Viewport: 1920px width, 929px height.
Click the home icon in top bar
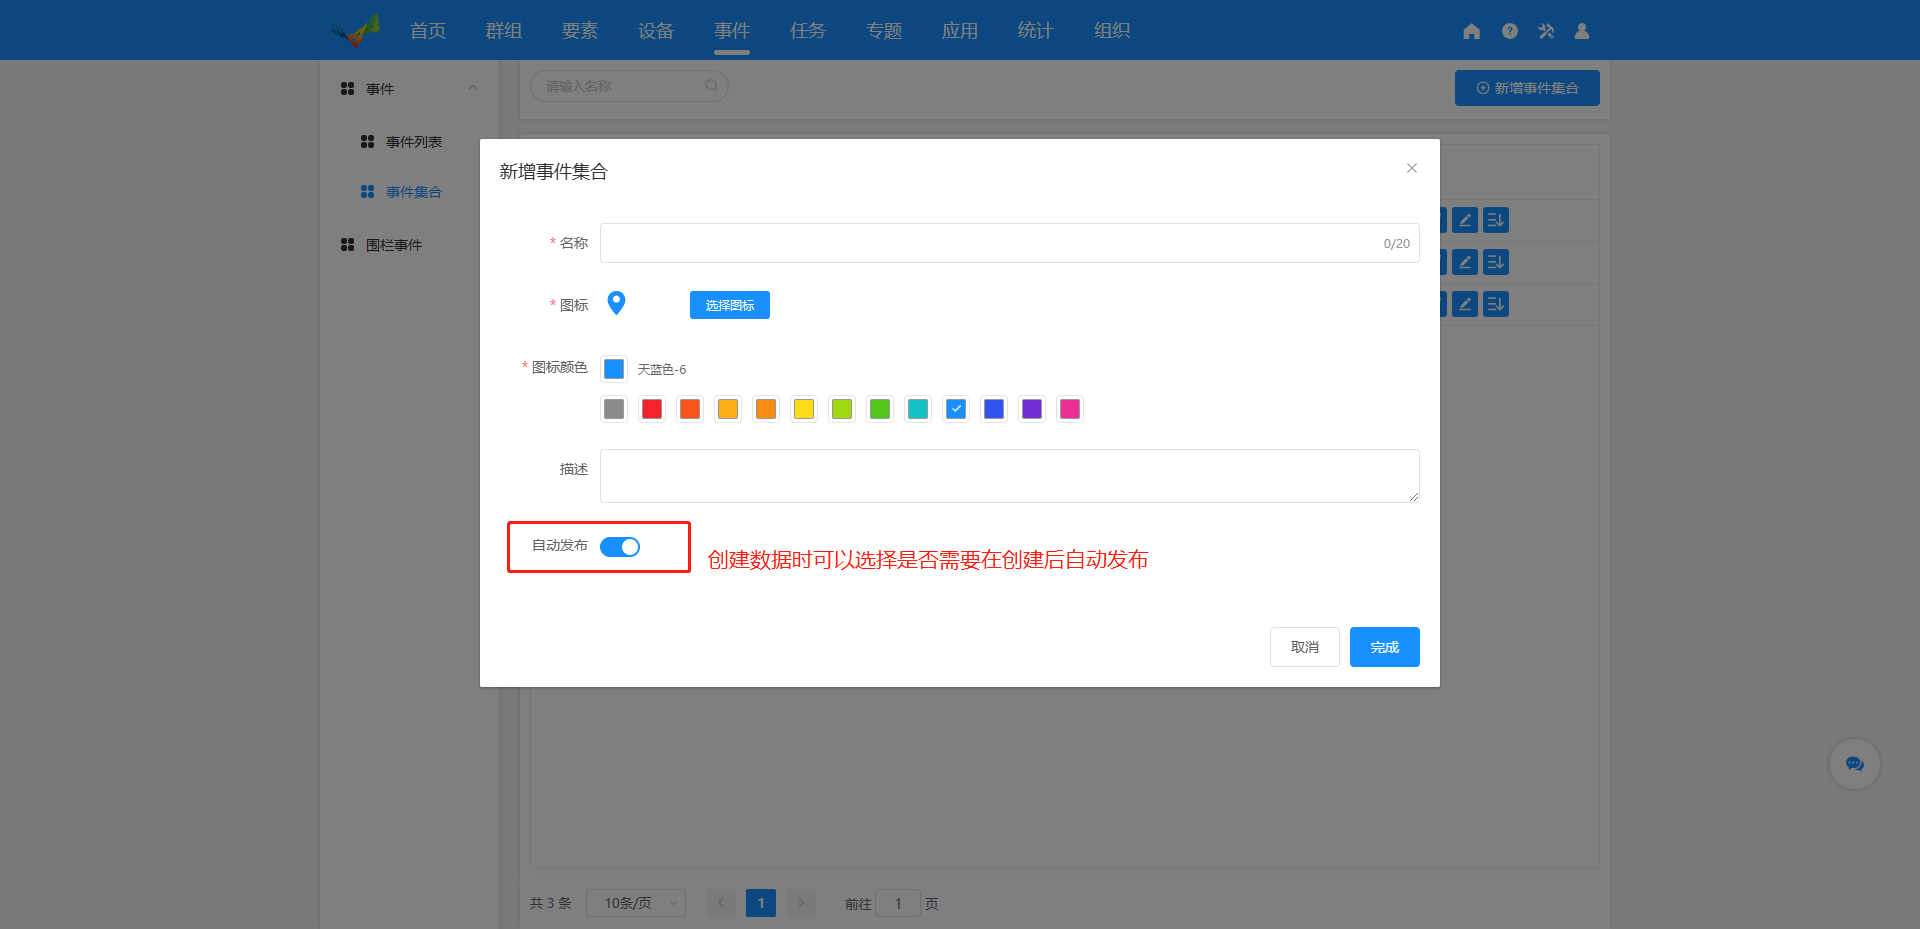click(x=1471, y=31)
